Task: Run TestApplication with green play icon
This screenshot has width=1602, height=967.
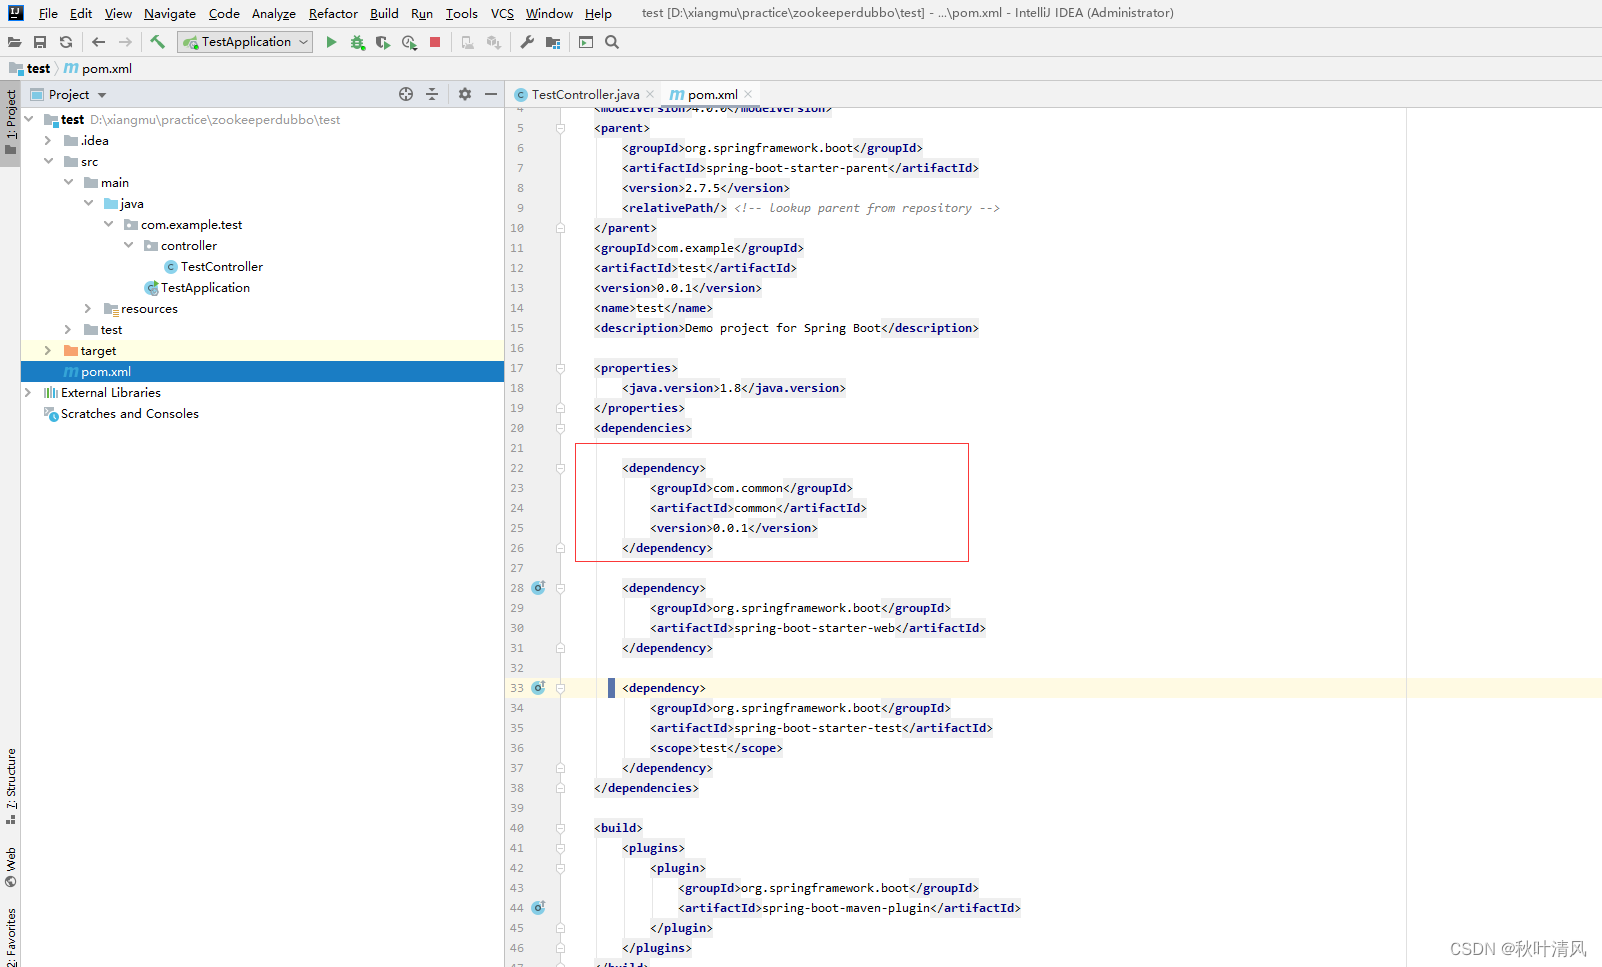Action: tap(331, 42)
